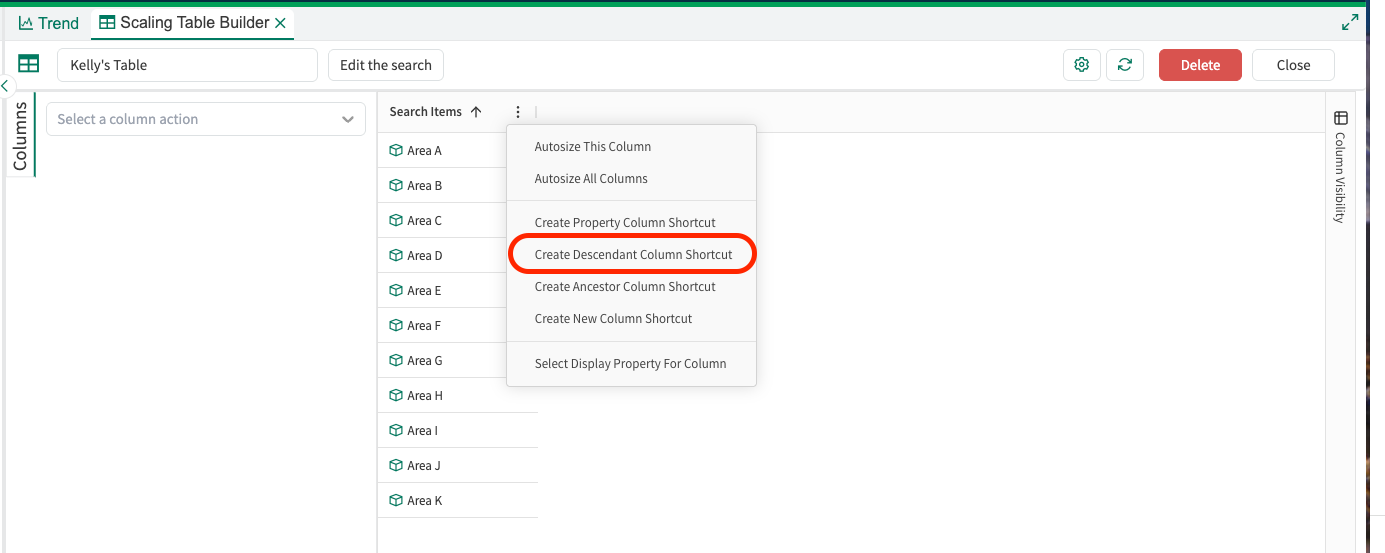Screen dimensions: 1385x553
Task: Pick Select Display Property For Column
Action: click(630, 364)
